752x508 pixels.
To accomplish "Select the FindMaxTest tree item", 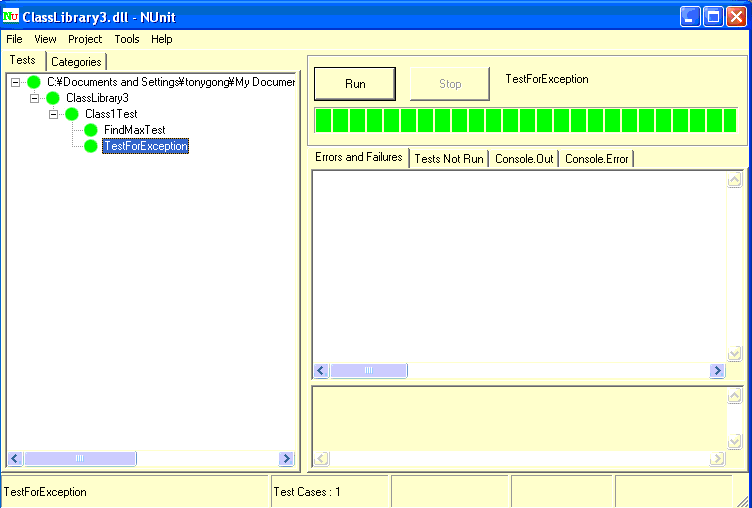I will (x=135, y=130).
